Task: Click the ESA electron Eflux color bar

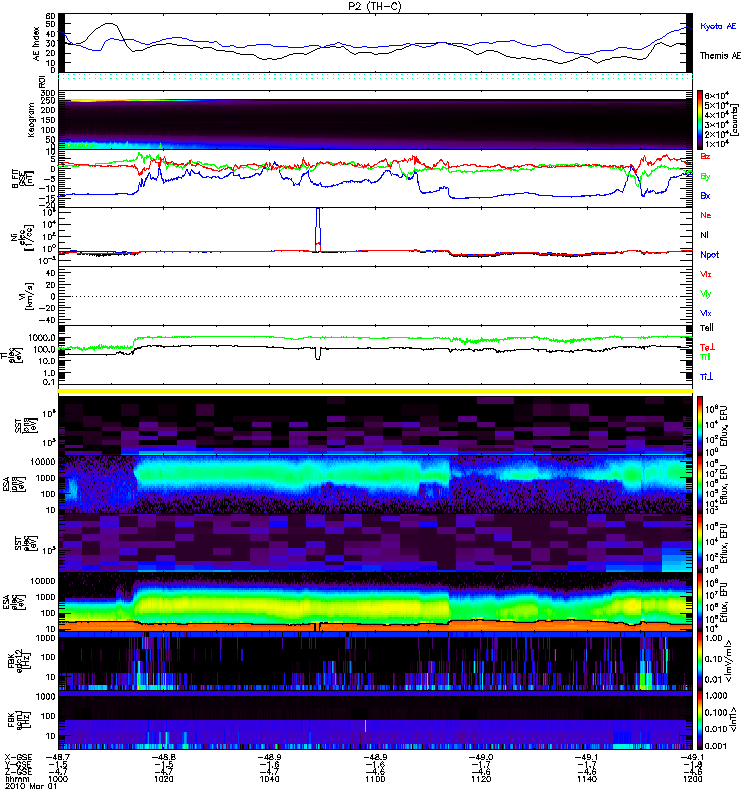Action: point(699,602)
